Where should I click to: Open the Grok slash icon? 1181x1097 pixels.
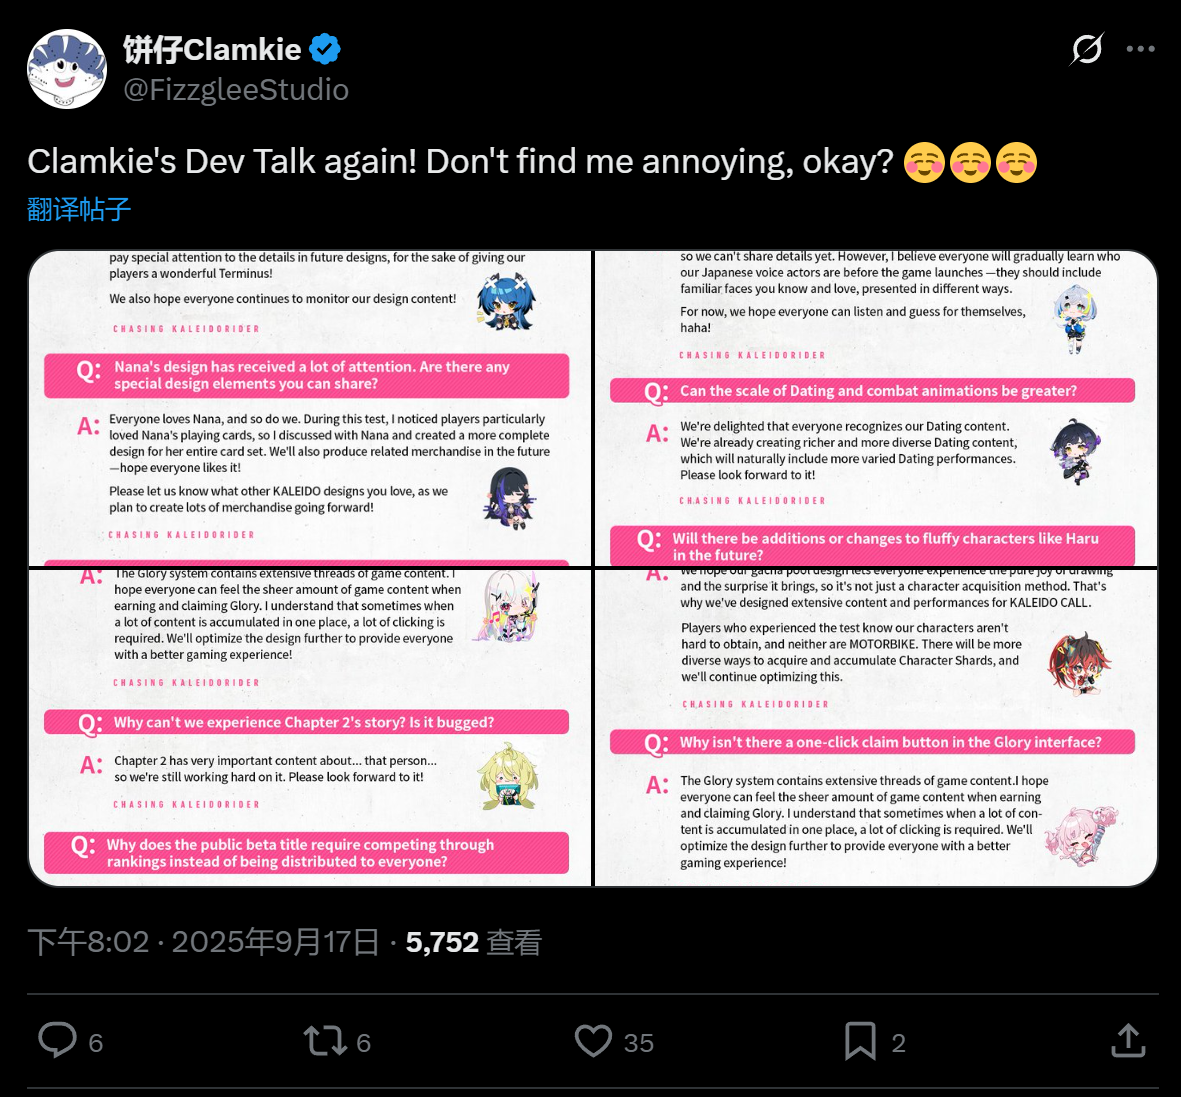tap(1086, 48)
